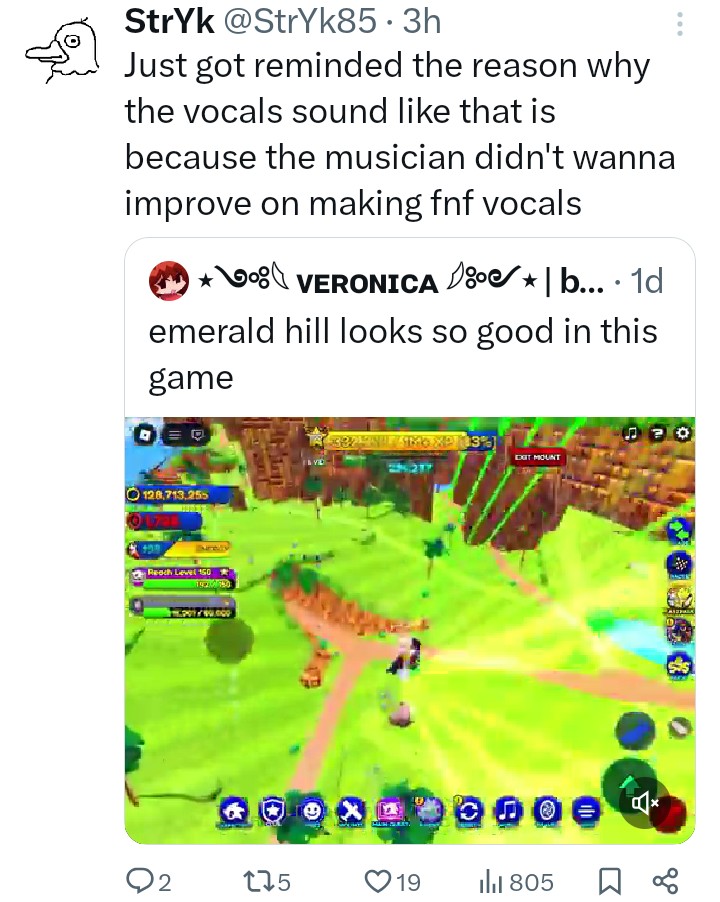720x902 pixels.
Task: Play the embedded game video
Action: [x=409, y=630]
